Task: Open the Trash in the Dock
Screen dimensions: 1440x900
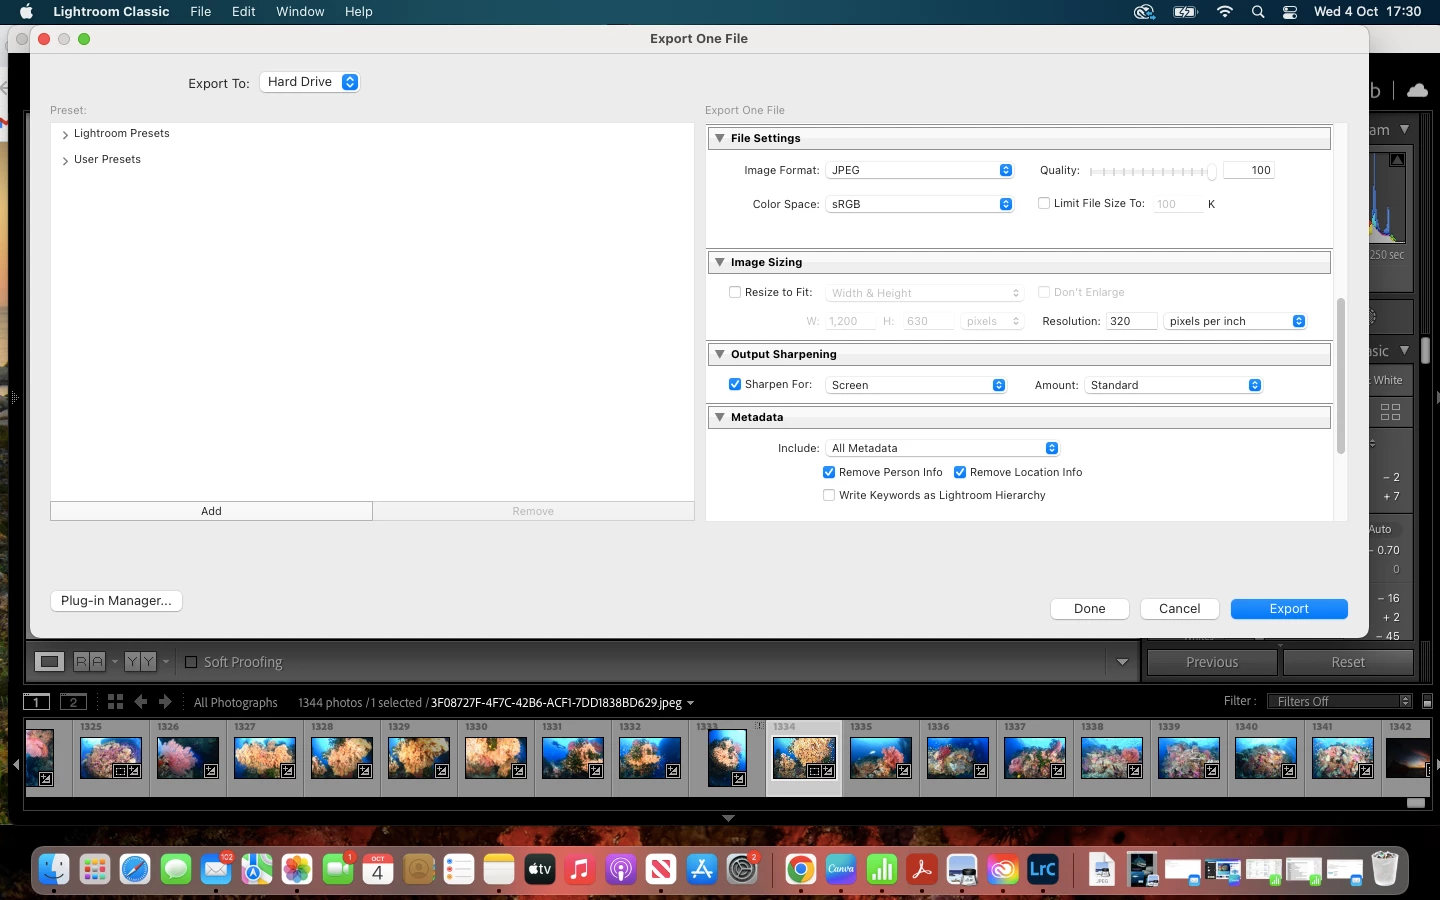Action: coord(1384,869)
